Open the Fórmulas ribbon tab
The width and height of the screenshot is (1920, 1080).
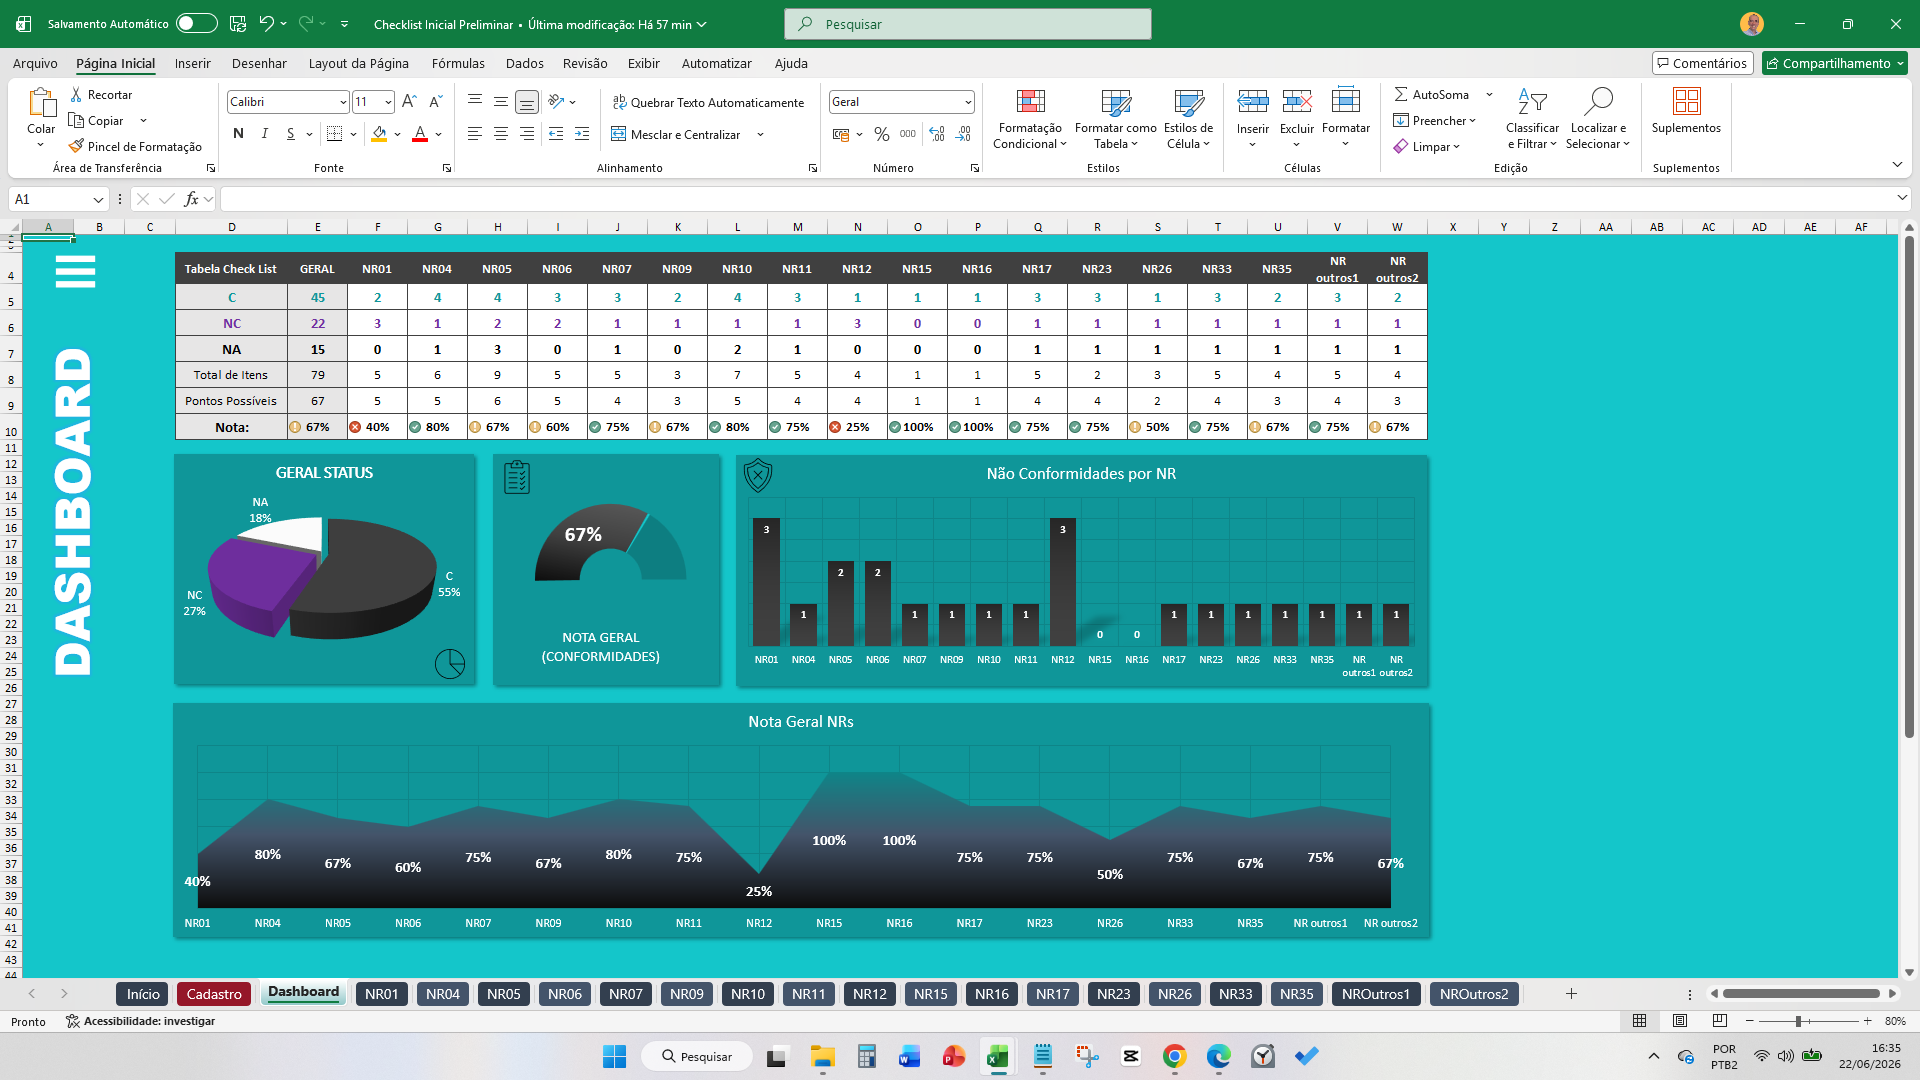tap(458, 63)
